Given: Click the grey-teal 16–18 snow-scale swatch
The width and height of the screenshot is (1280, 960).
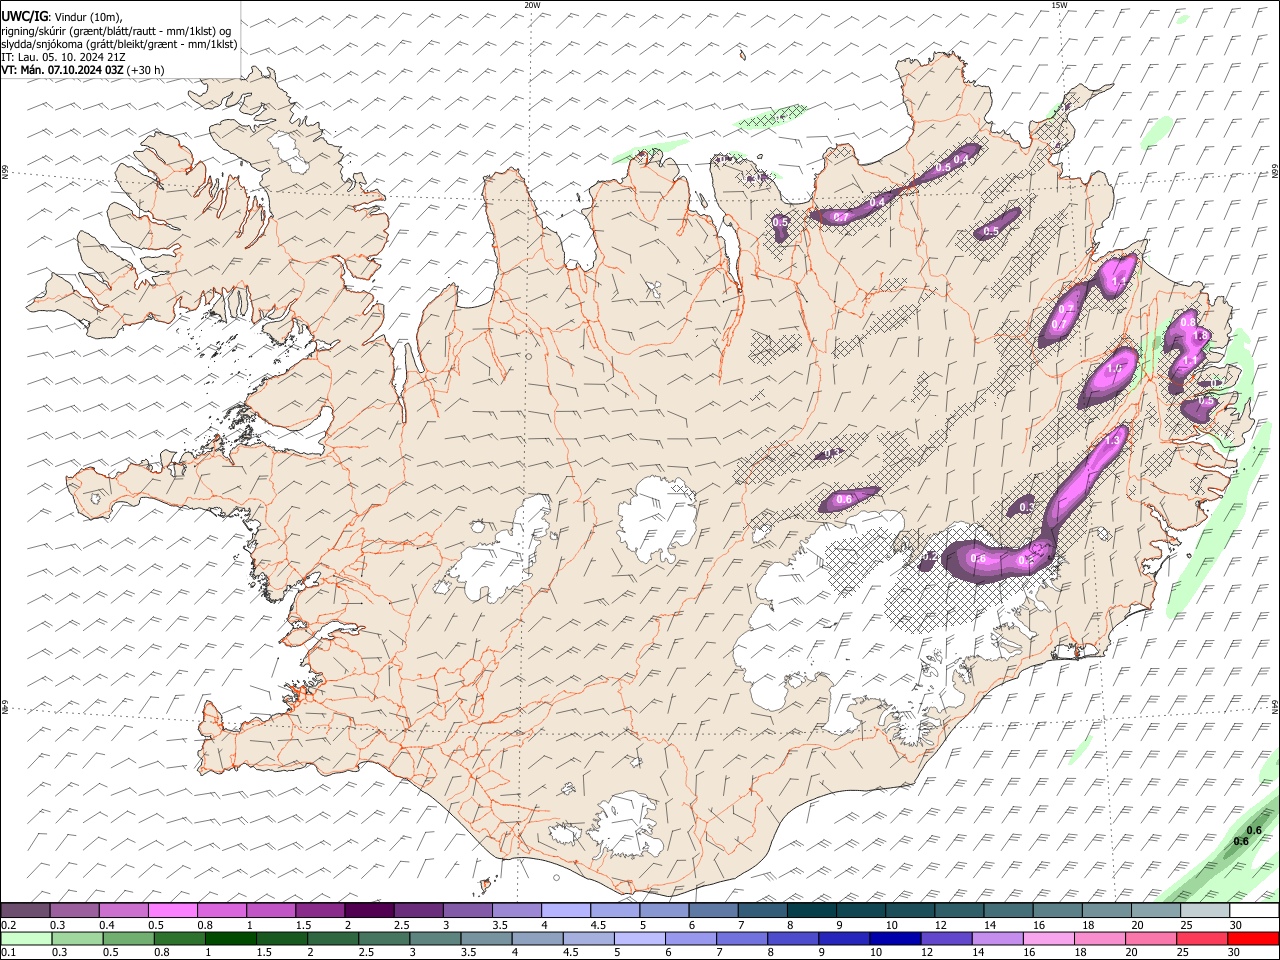Looking at the screenshot, I should point(1058,910).
